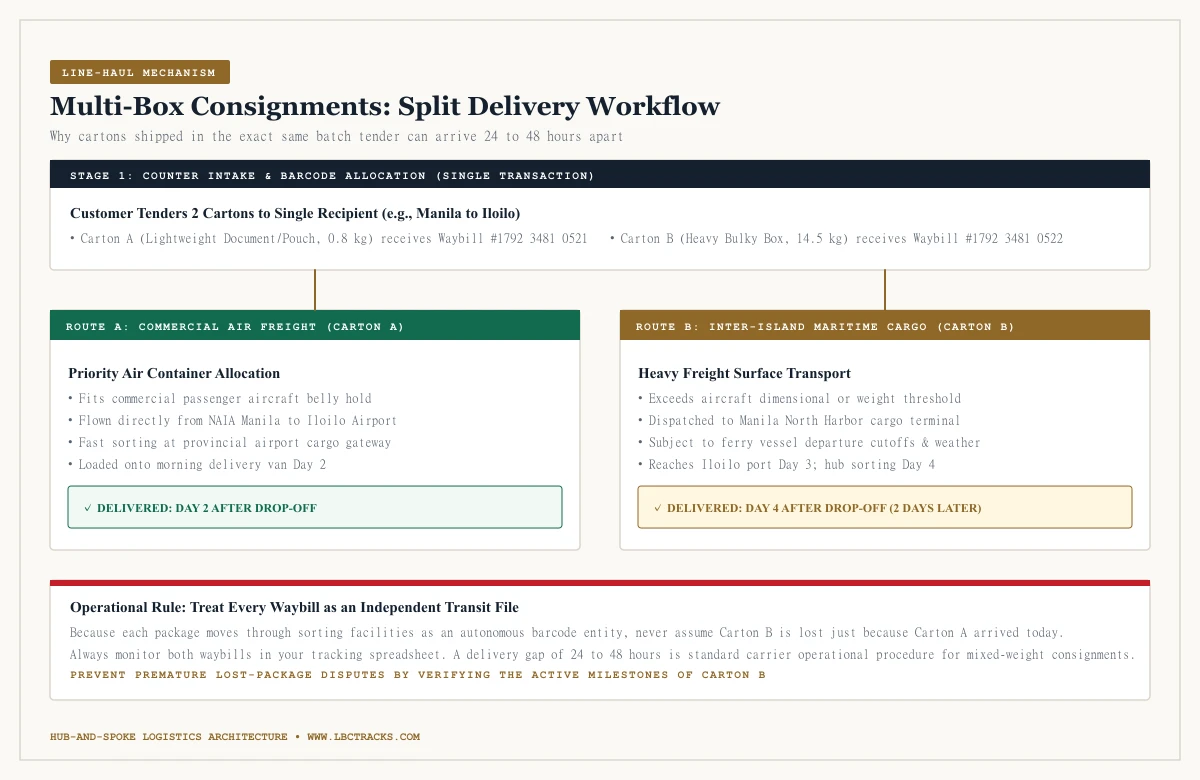Click 'Customer Tenders 2 Cartons' heading
Screen dimensions: 1200x780
tap(295, 214)
